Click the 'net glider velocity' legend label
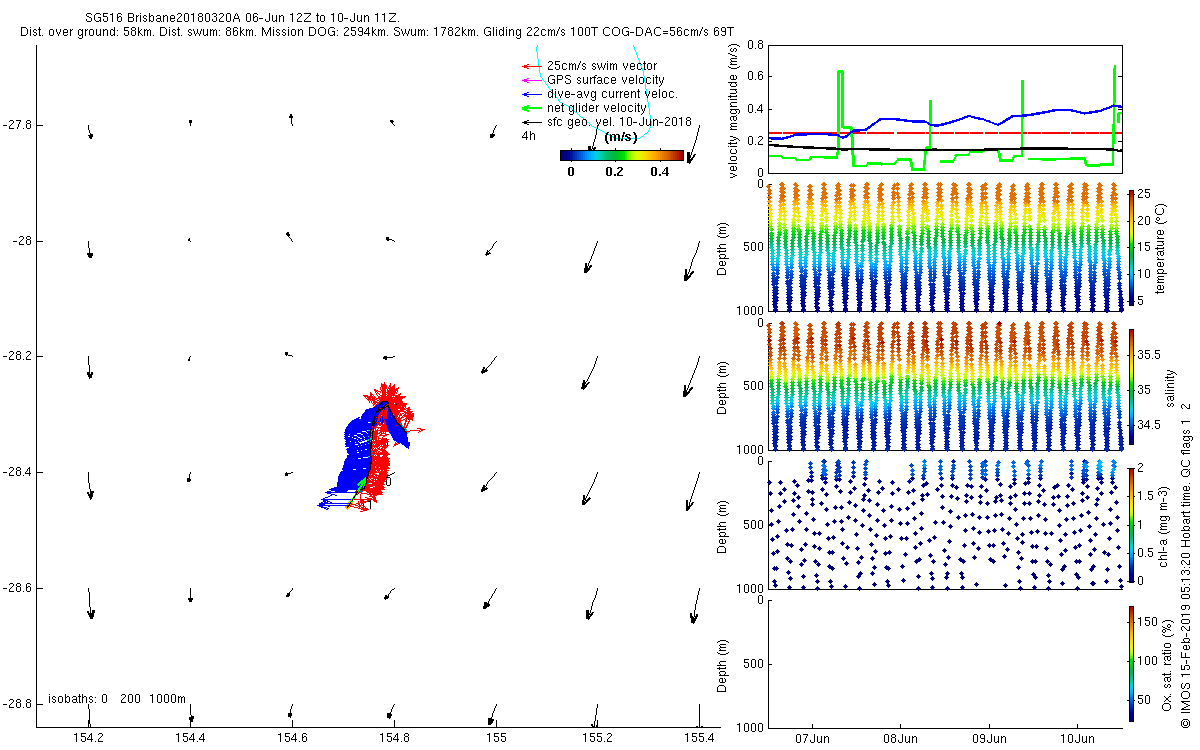The image size is (1200, 750). pos(596,108)
